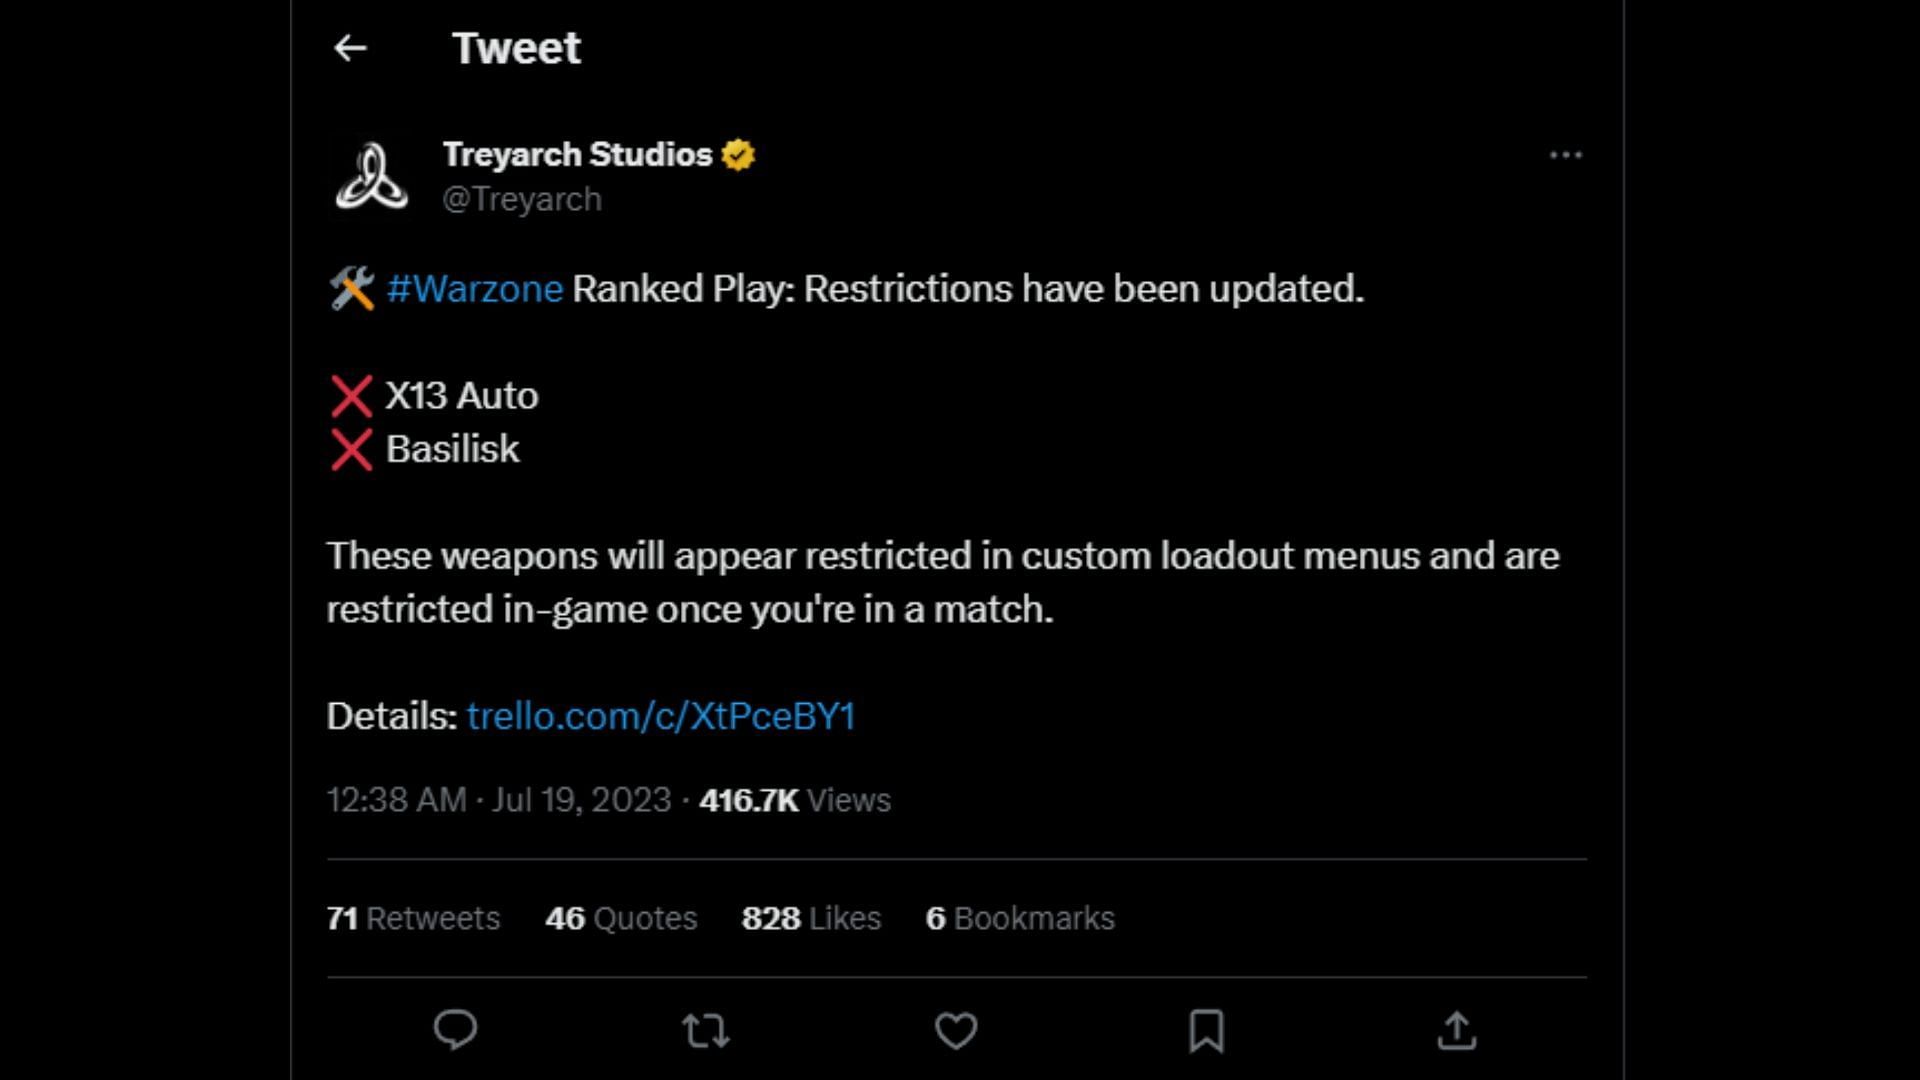Click the Tweet page heading

click(516, 48)
